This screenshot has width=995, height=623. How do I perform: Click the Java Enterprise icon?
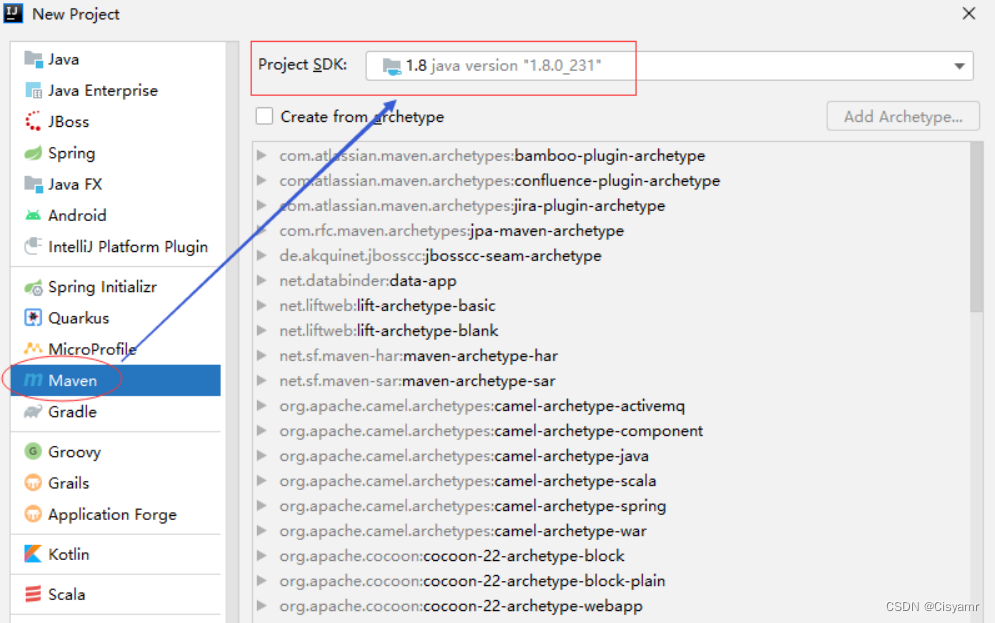point(33,91)
